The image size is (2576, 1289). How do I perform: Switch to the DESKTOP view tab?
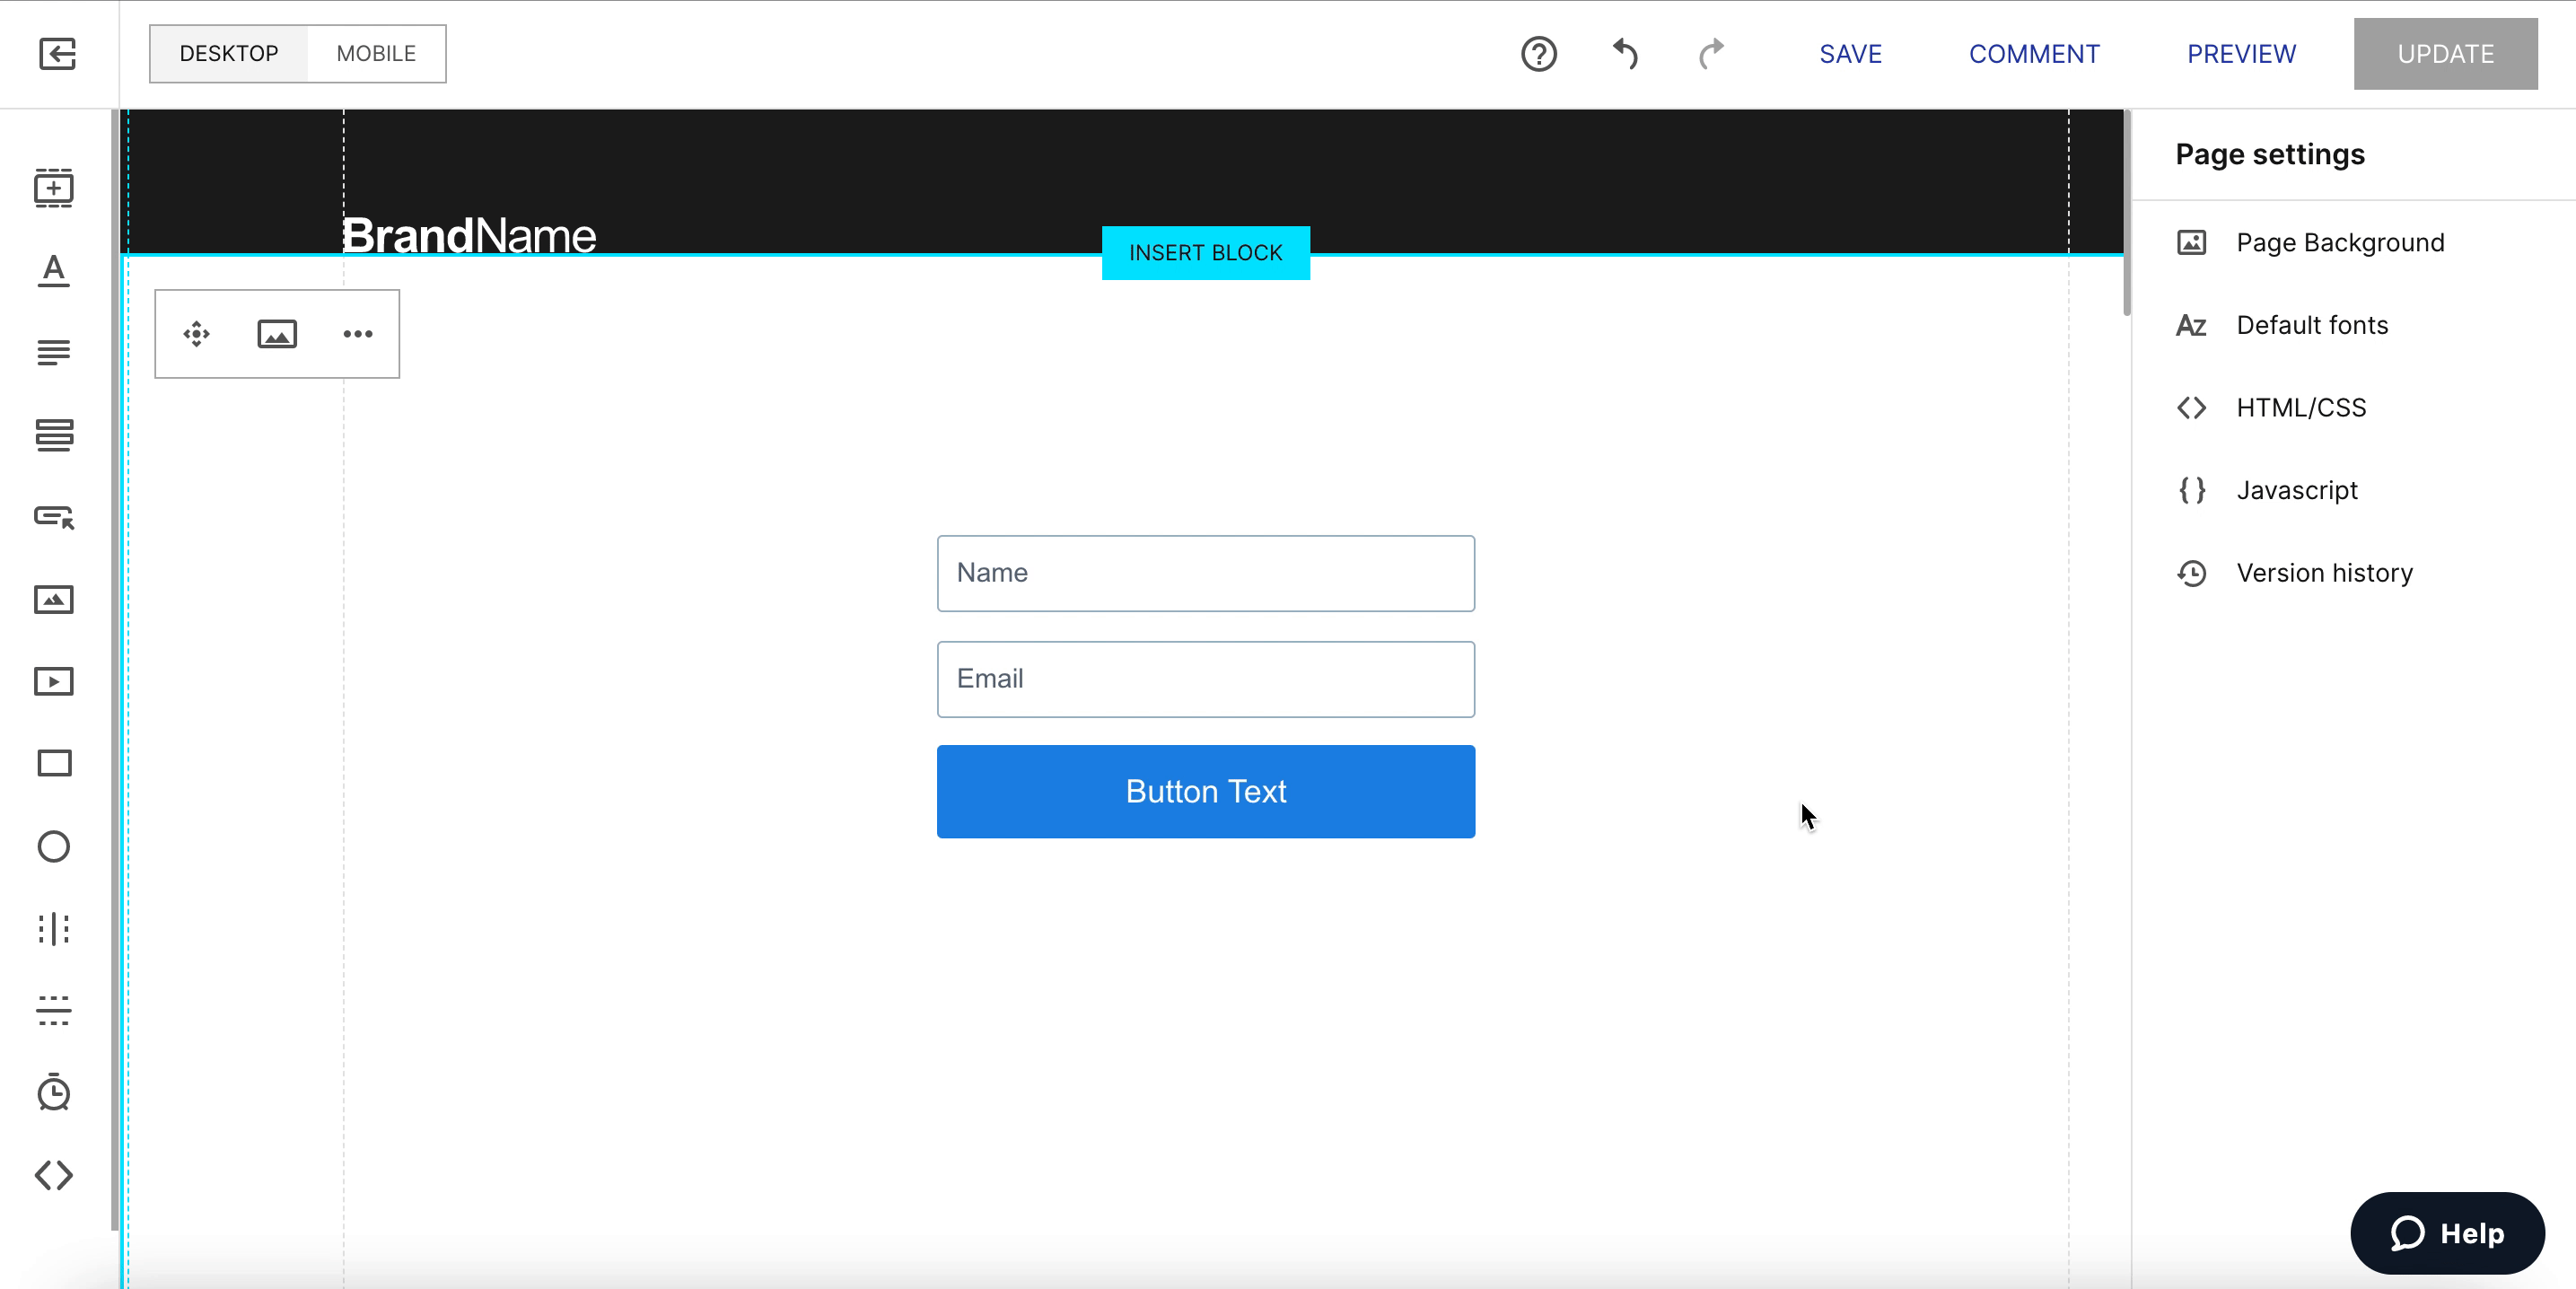click(229, 54)
